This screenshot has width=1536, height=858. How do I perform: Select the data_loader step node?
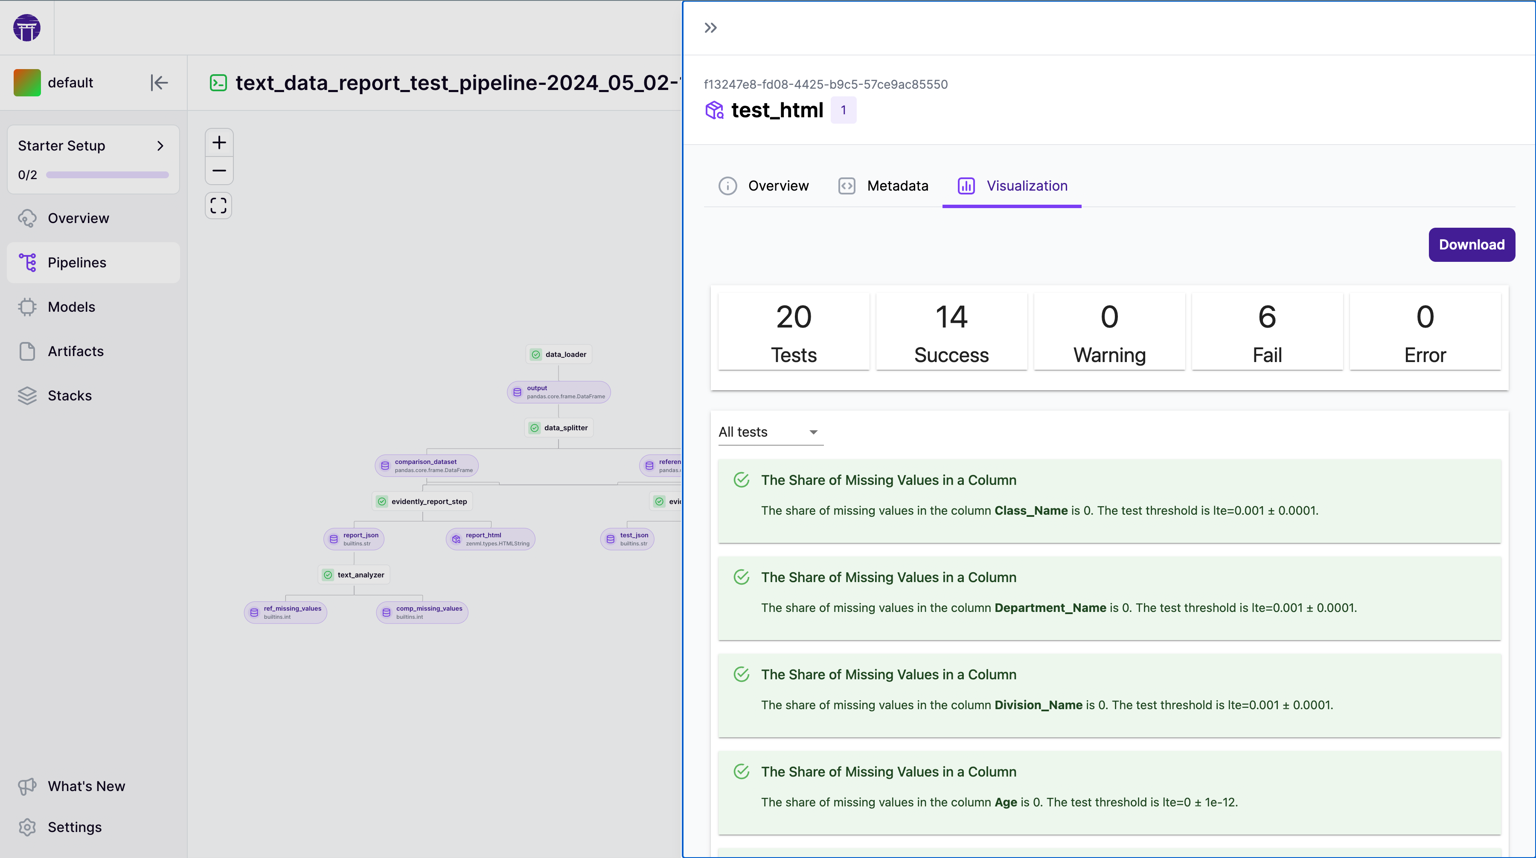point(559,354)
